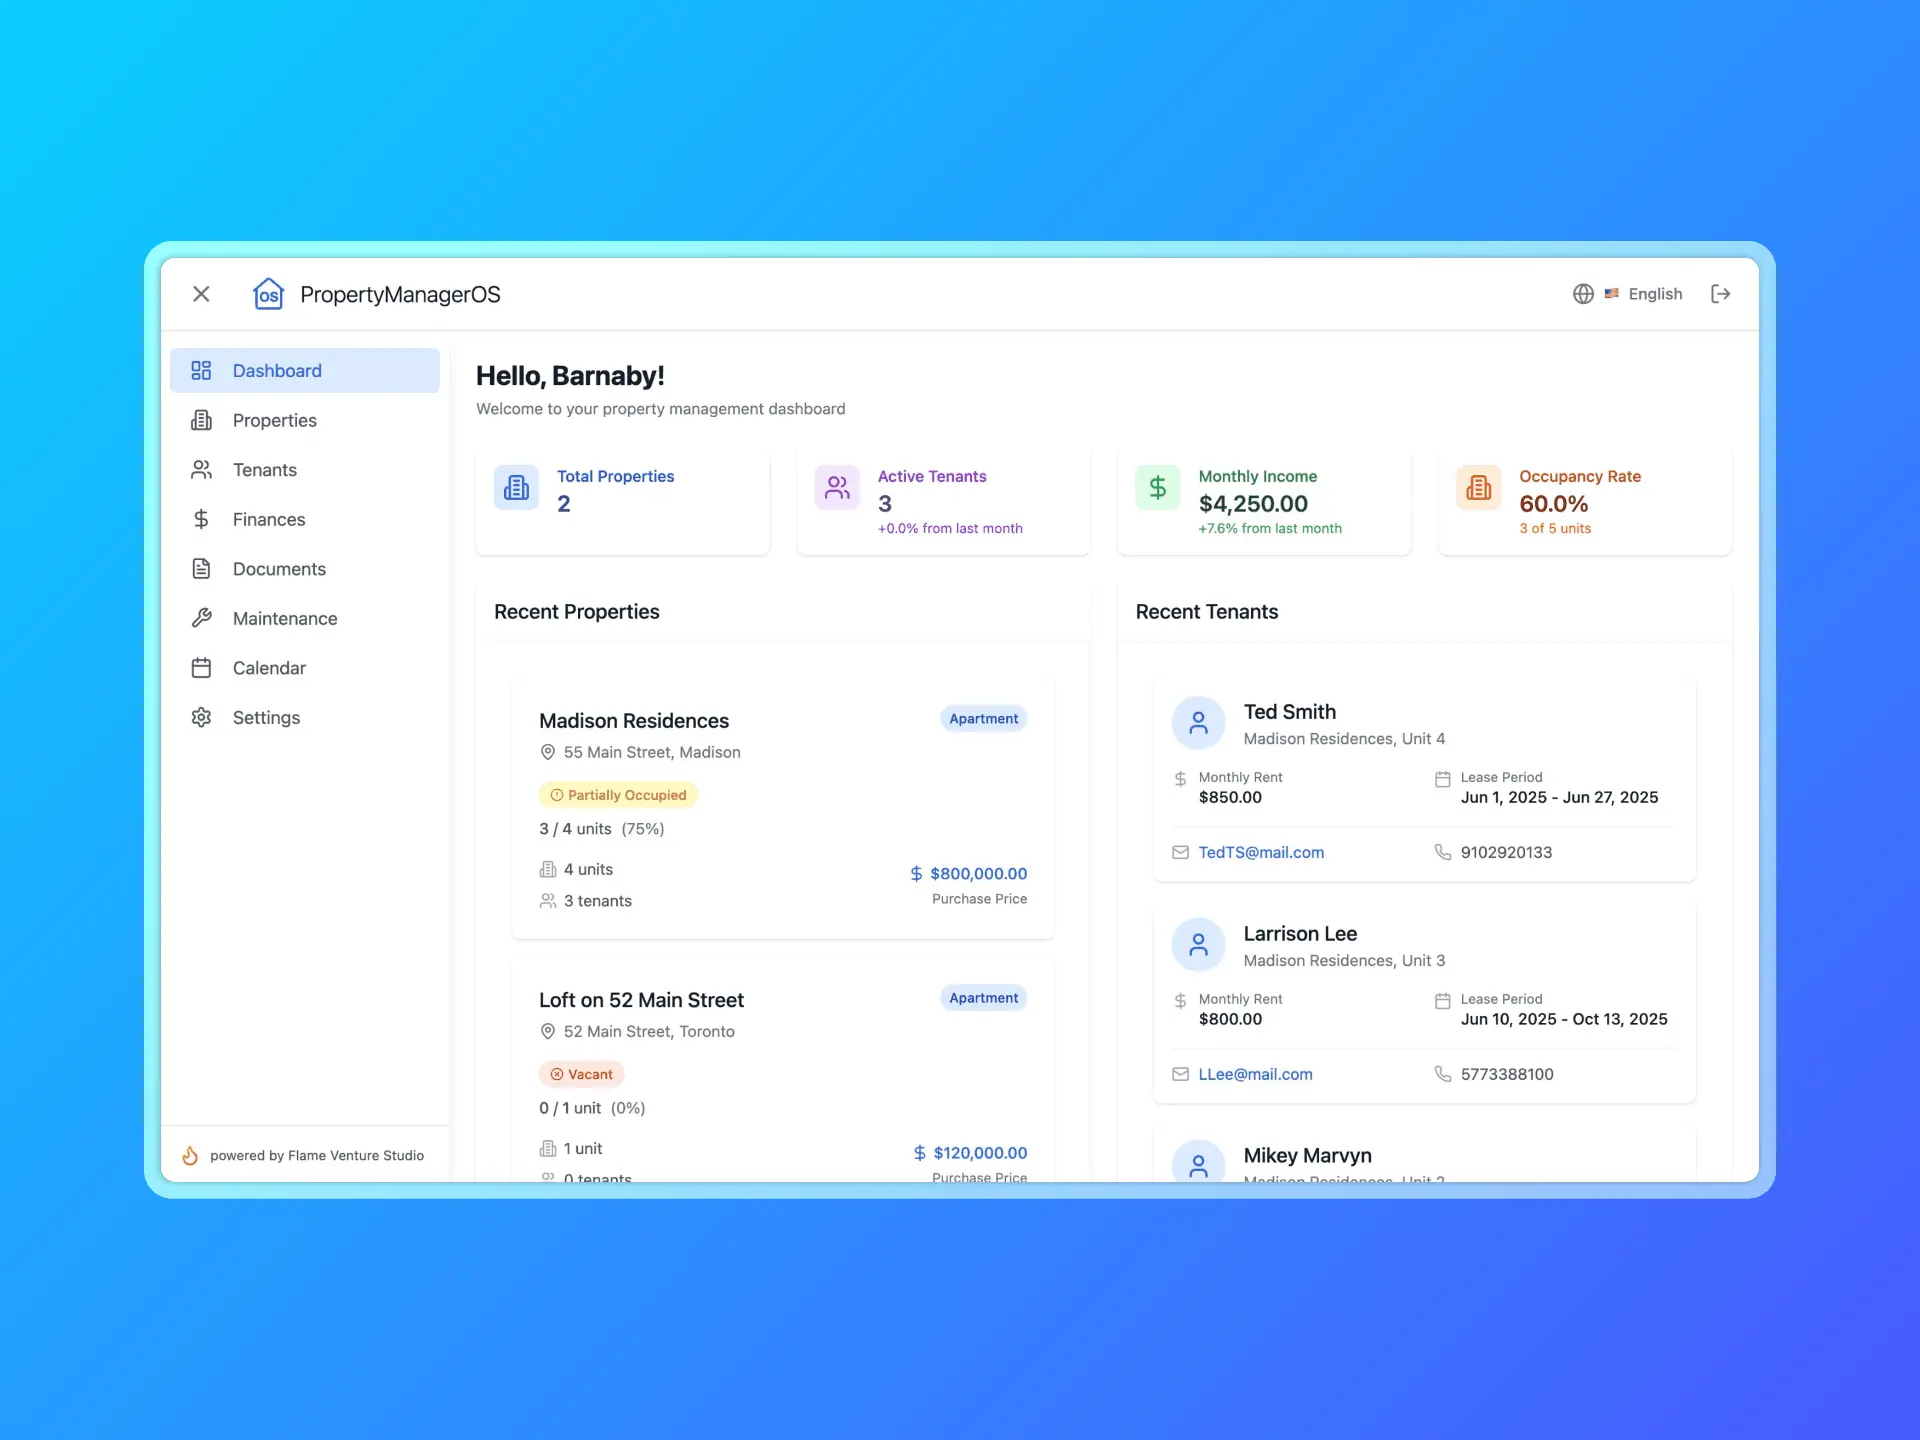Click Ted Smith's lease period calendar icon
The width and height of the screenshot is (1920, 1440).
pyautogui.click(x=1442, y=780)
